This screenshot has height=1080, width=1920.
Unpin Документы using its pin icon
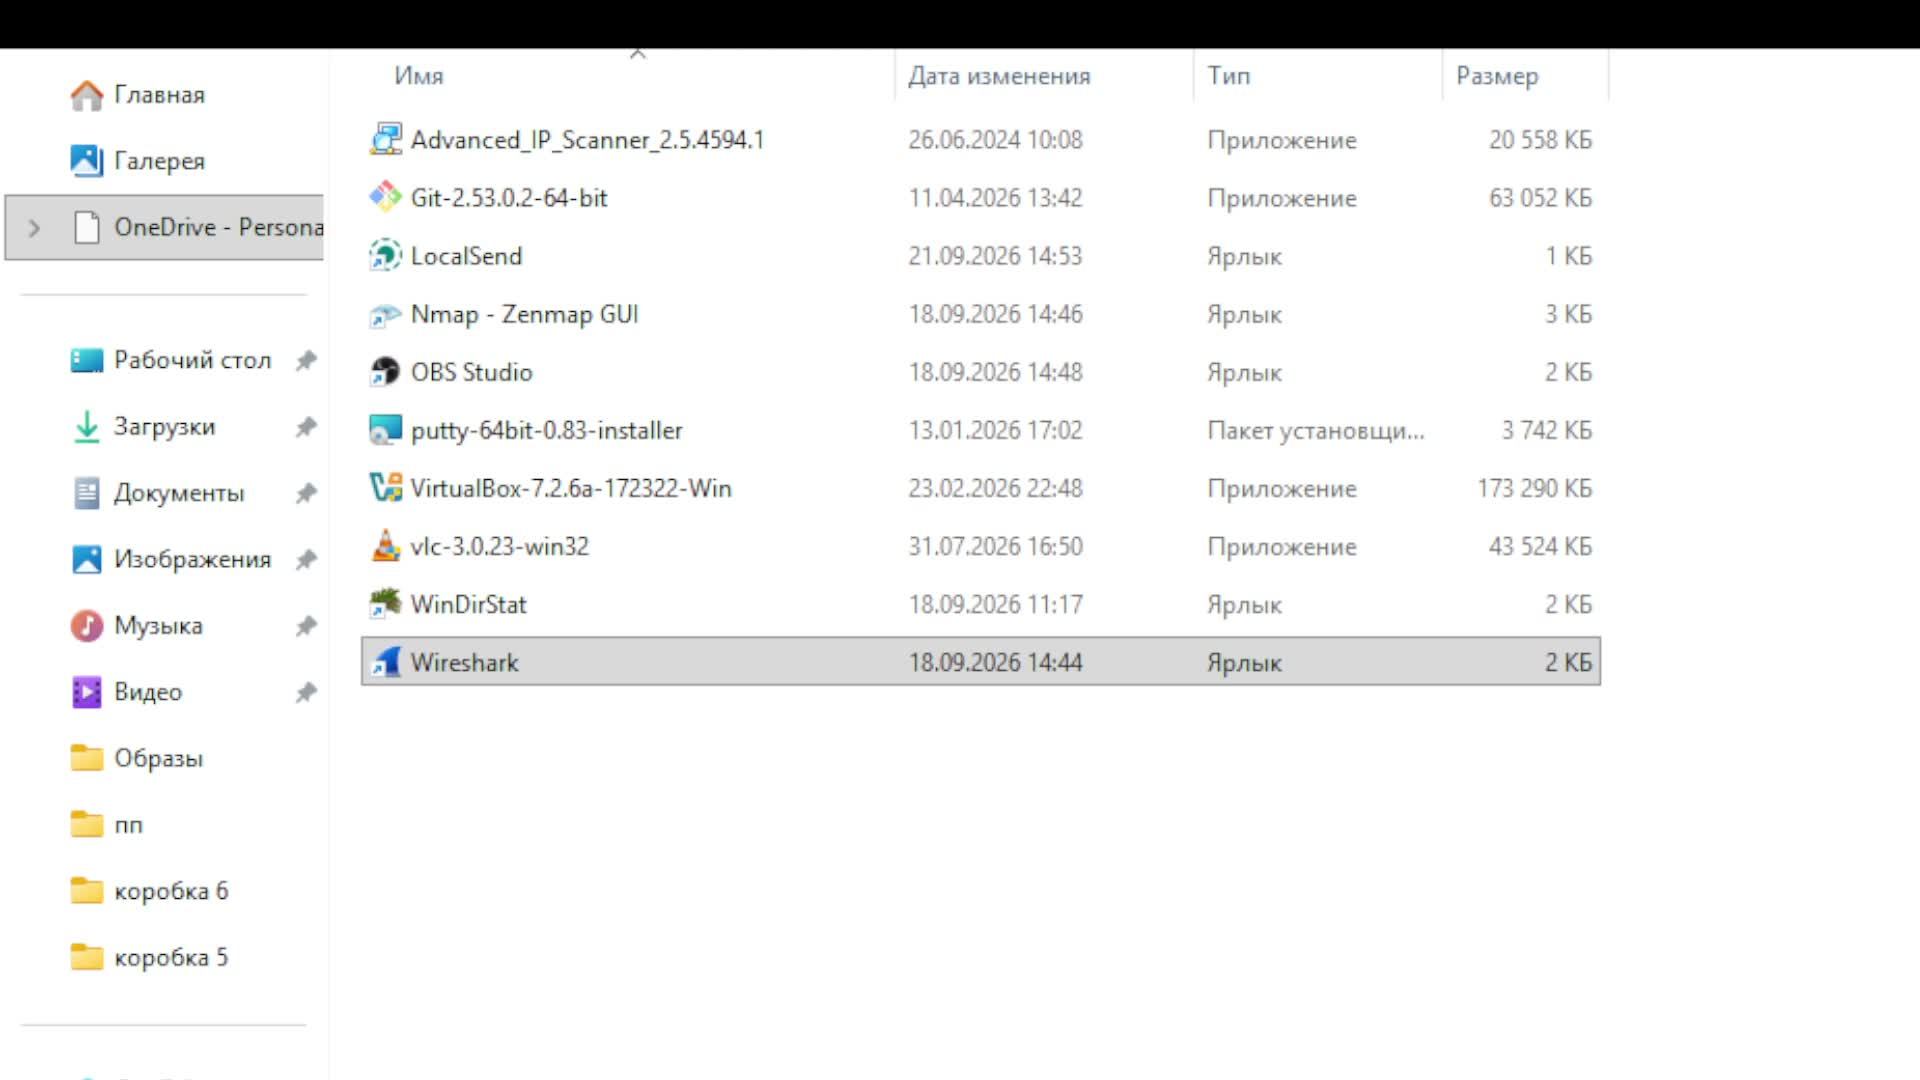coord(306,493)
